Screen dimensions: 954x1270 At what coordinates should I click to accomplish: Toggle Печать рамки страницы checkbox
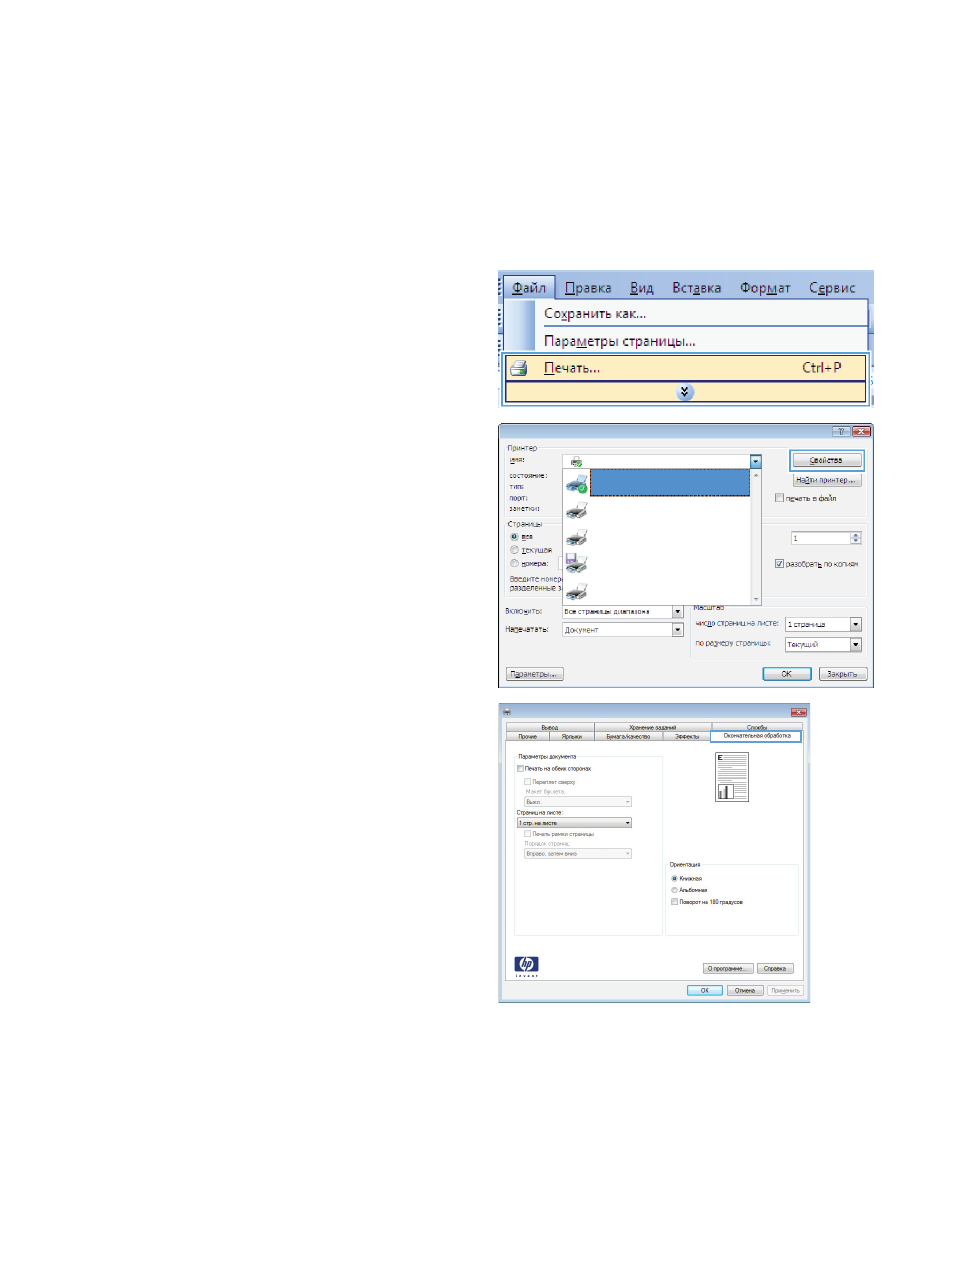tap(528, 834)
